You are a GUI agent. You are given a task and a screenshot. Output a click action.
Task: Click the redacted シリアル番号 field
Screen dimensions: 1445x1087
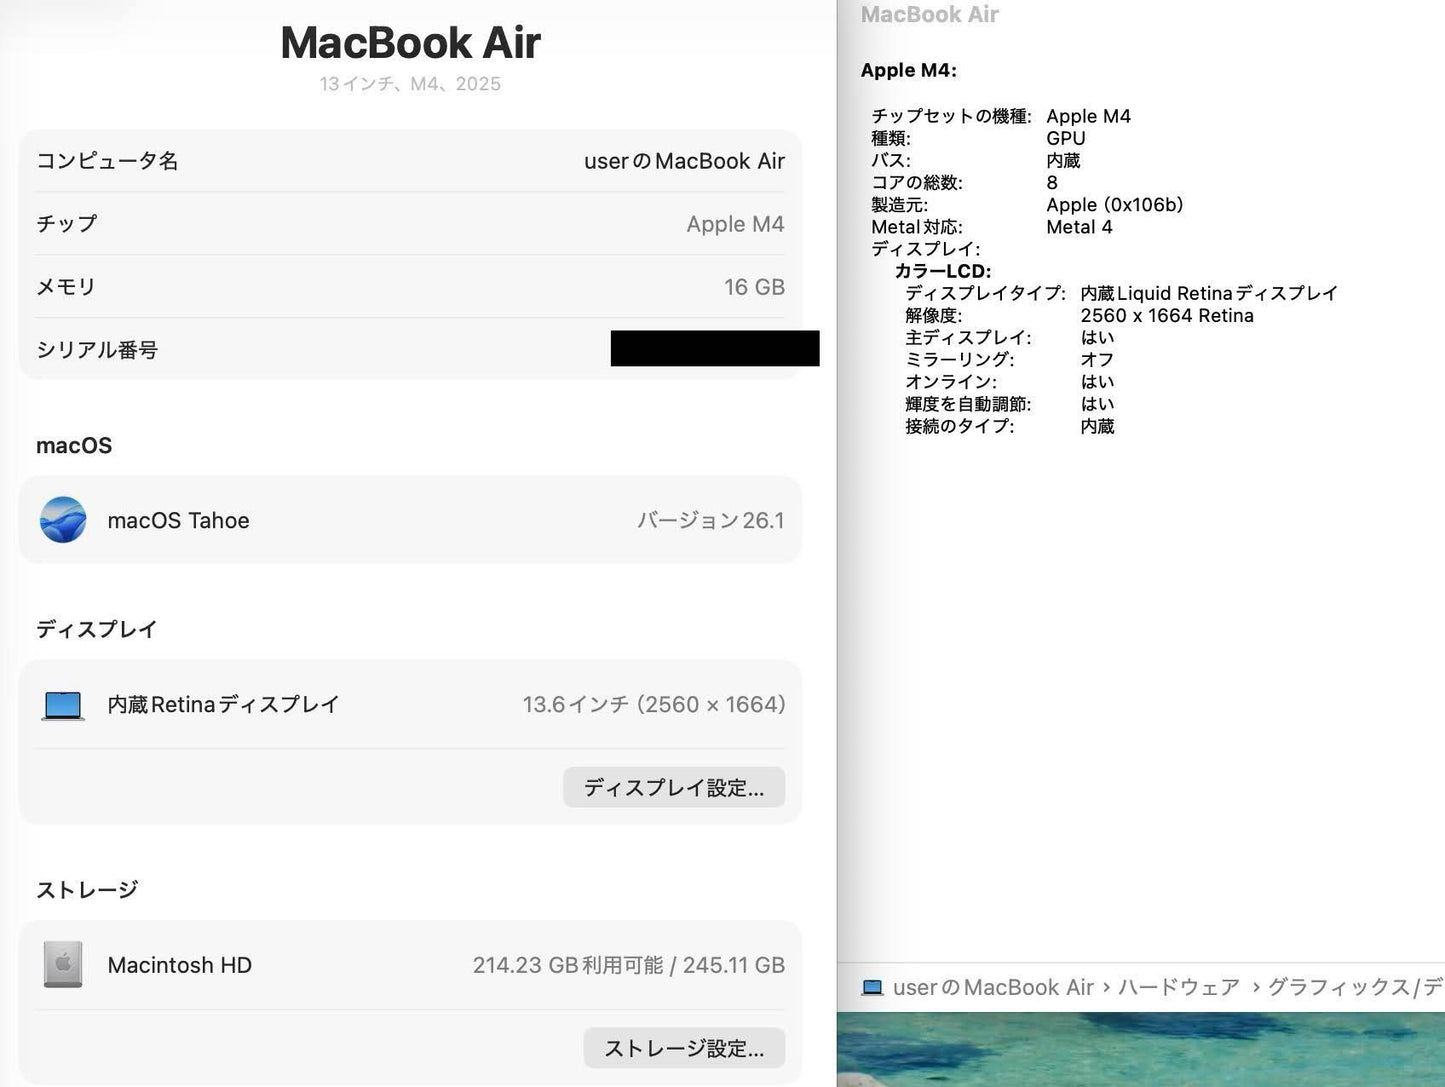tap(713, 349)
